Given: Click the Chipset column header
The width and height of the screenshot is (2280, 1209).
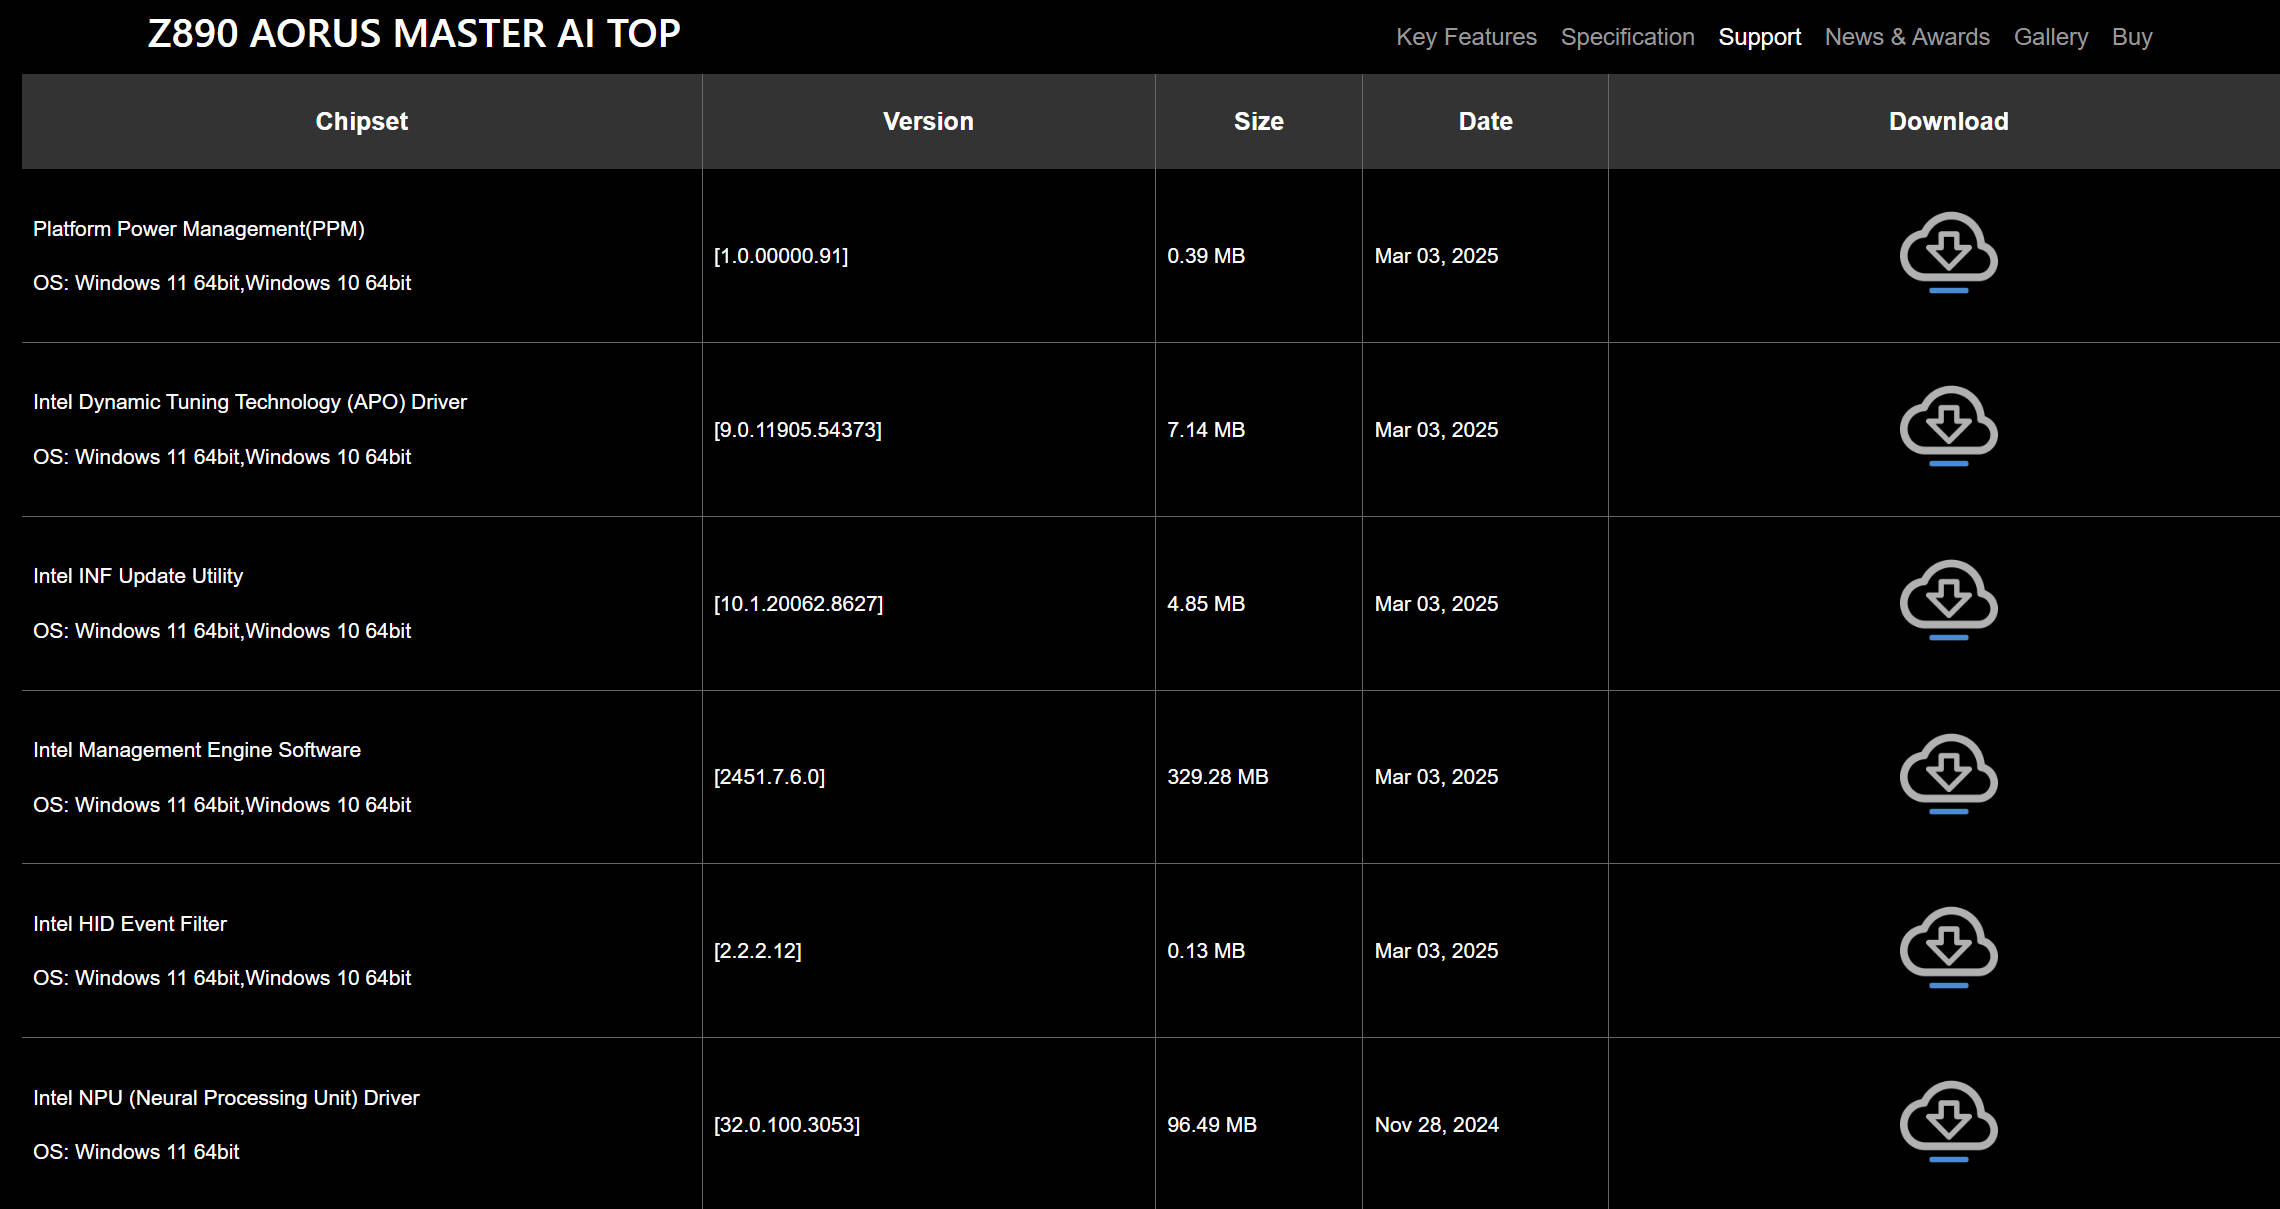Looking at the screenshot, I should [361, 121].
